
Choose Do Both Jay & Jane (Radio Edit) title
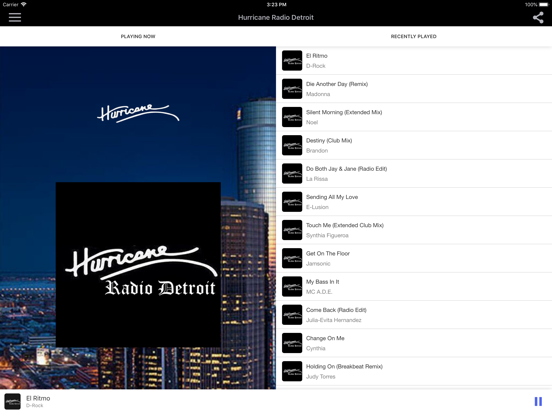[346, 169]
